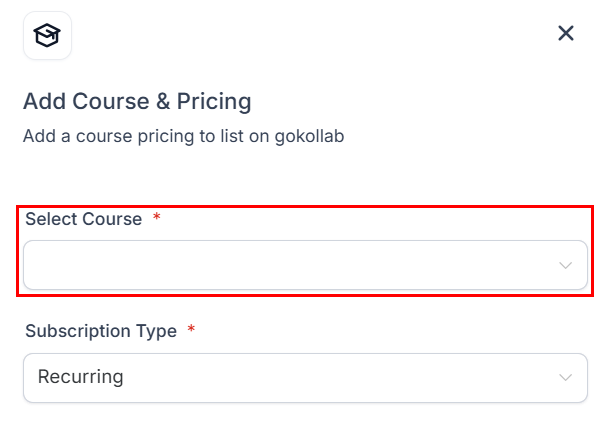615x421 pixels.
Task: Open the Subscription Type dropdown
Action: tap(305, 377)
